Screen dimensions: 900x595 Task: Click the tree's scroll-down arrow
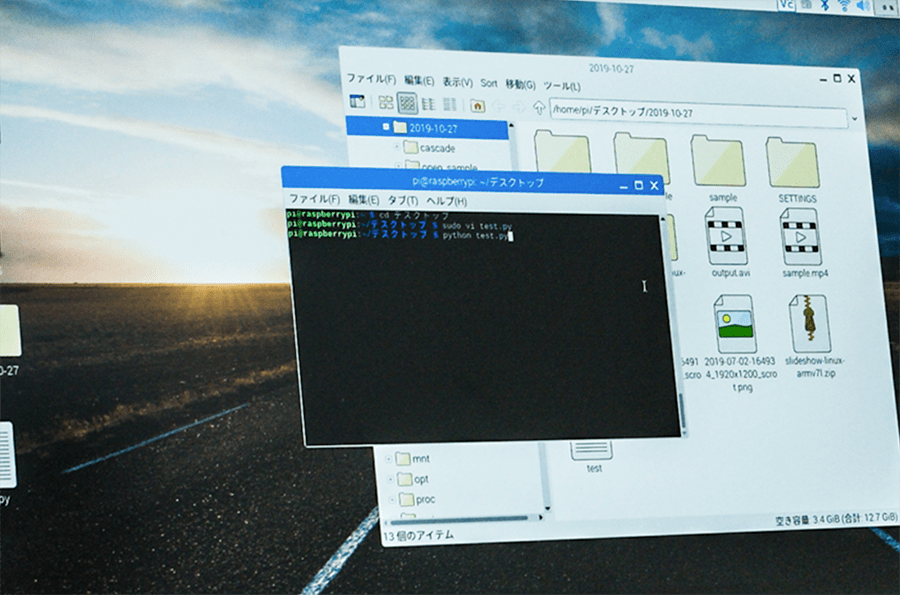point(547,508)
